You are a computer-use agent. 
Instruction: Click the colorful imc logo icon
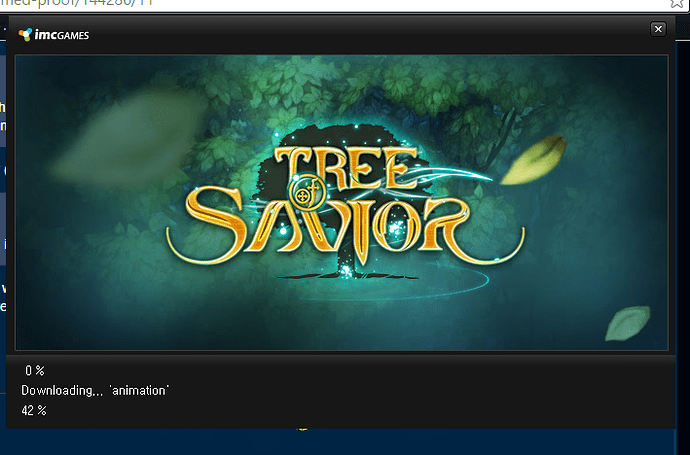[25, 34]
